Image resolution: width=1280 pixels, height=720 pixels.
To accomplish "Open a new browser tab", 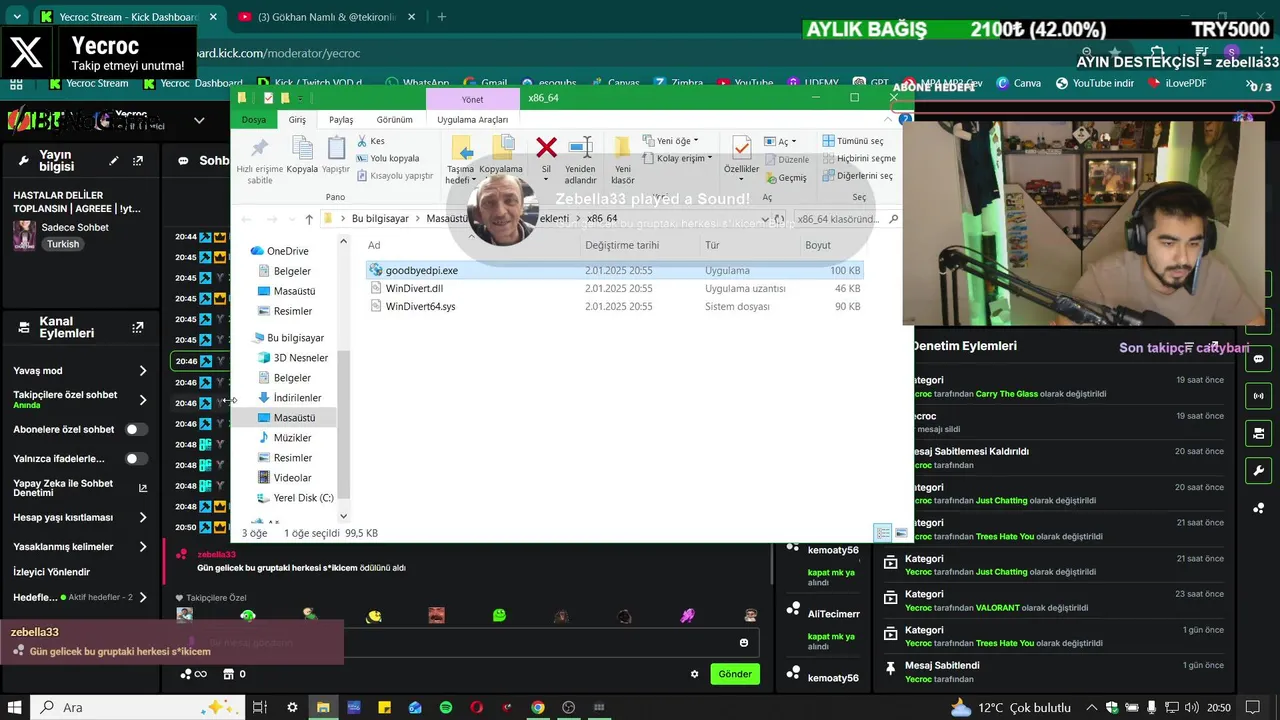I will pos(441,17).
